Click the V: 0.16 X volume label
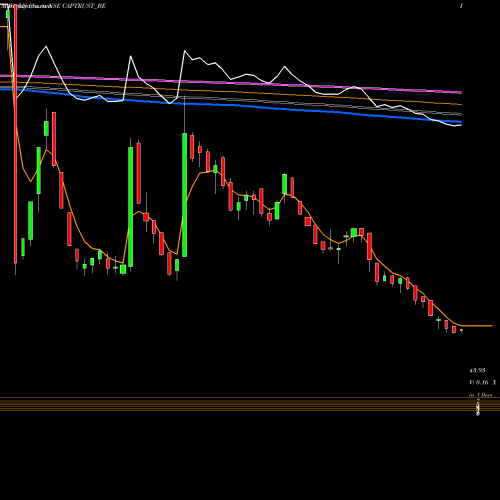The width and height of the screenshot is (500, 500). coord(483,382)
